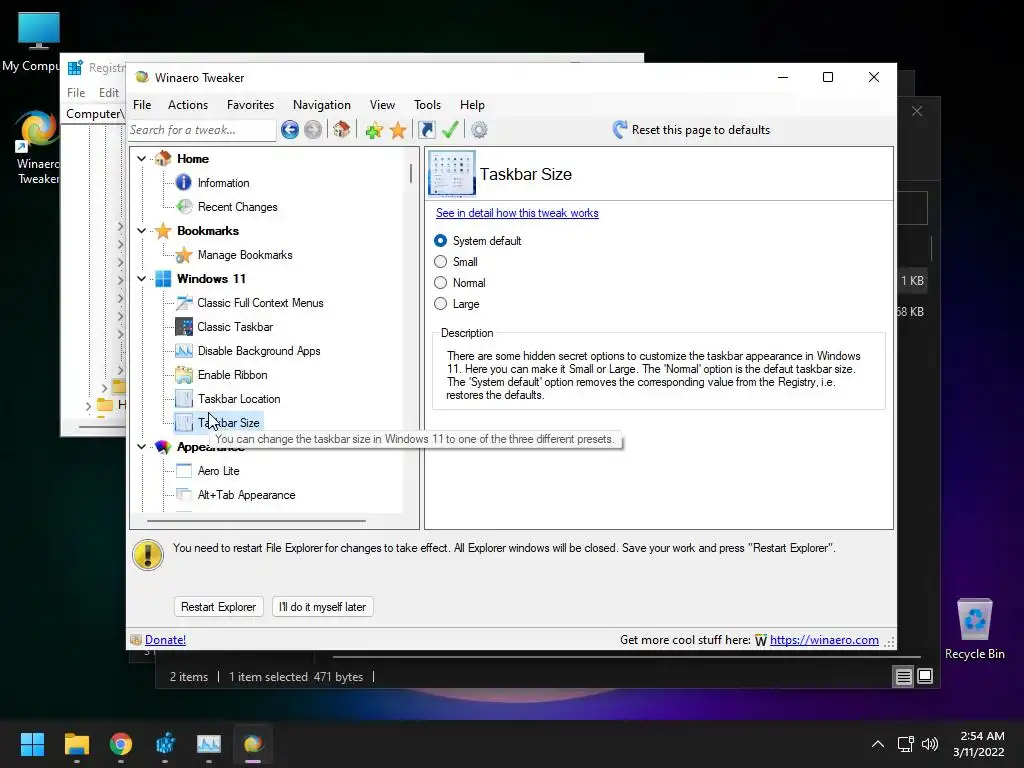Collapse the Appearance tree node

click(142, 447)
